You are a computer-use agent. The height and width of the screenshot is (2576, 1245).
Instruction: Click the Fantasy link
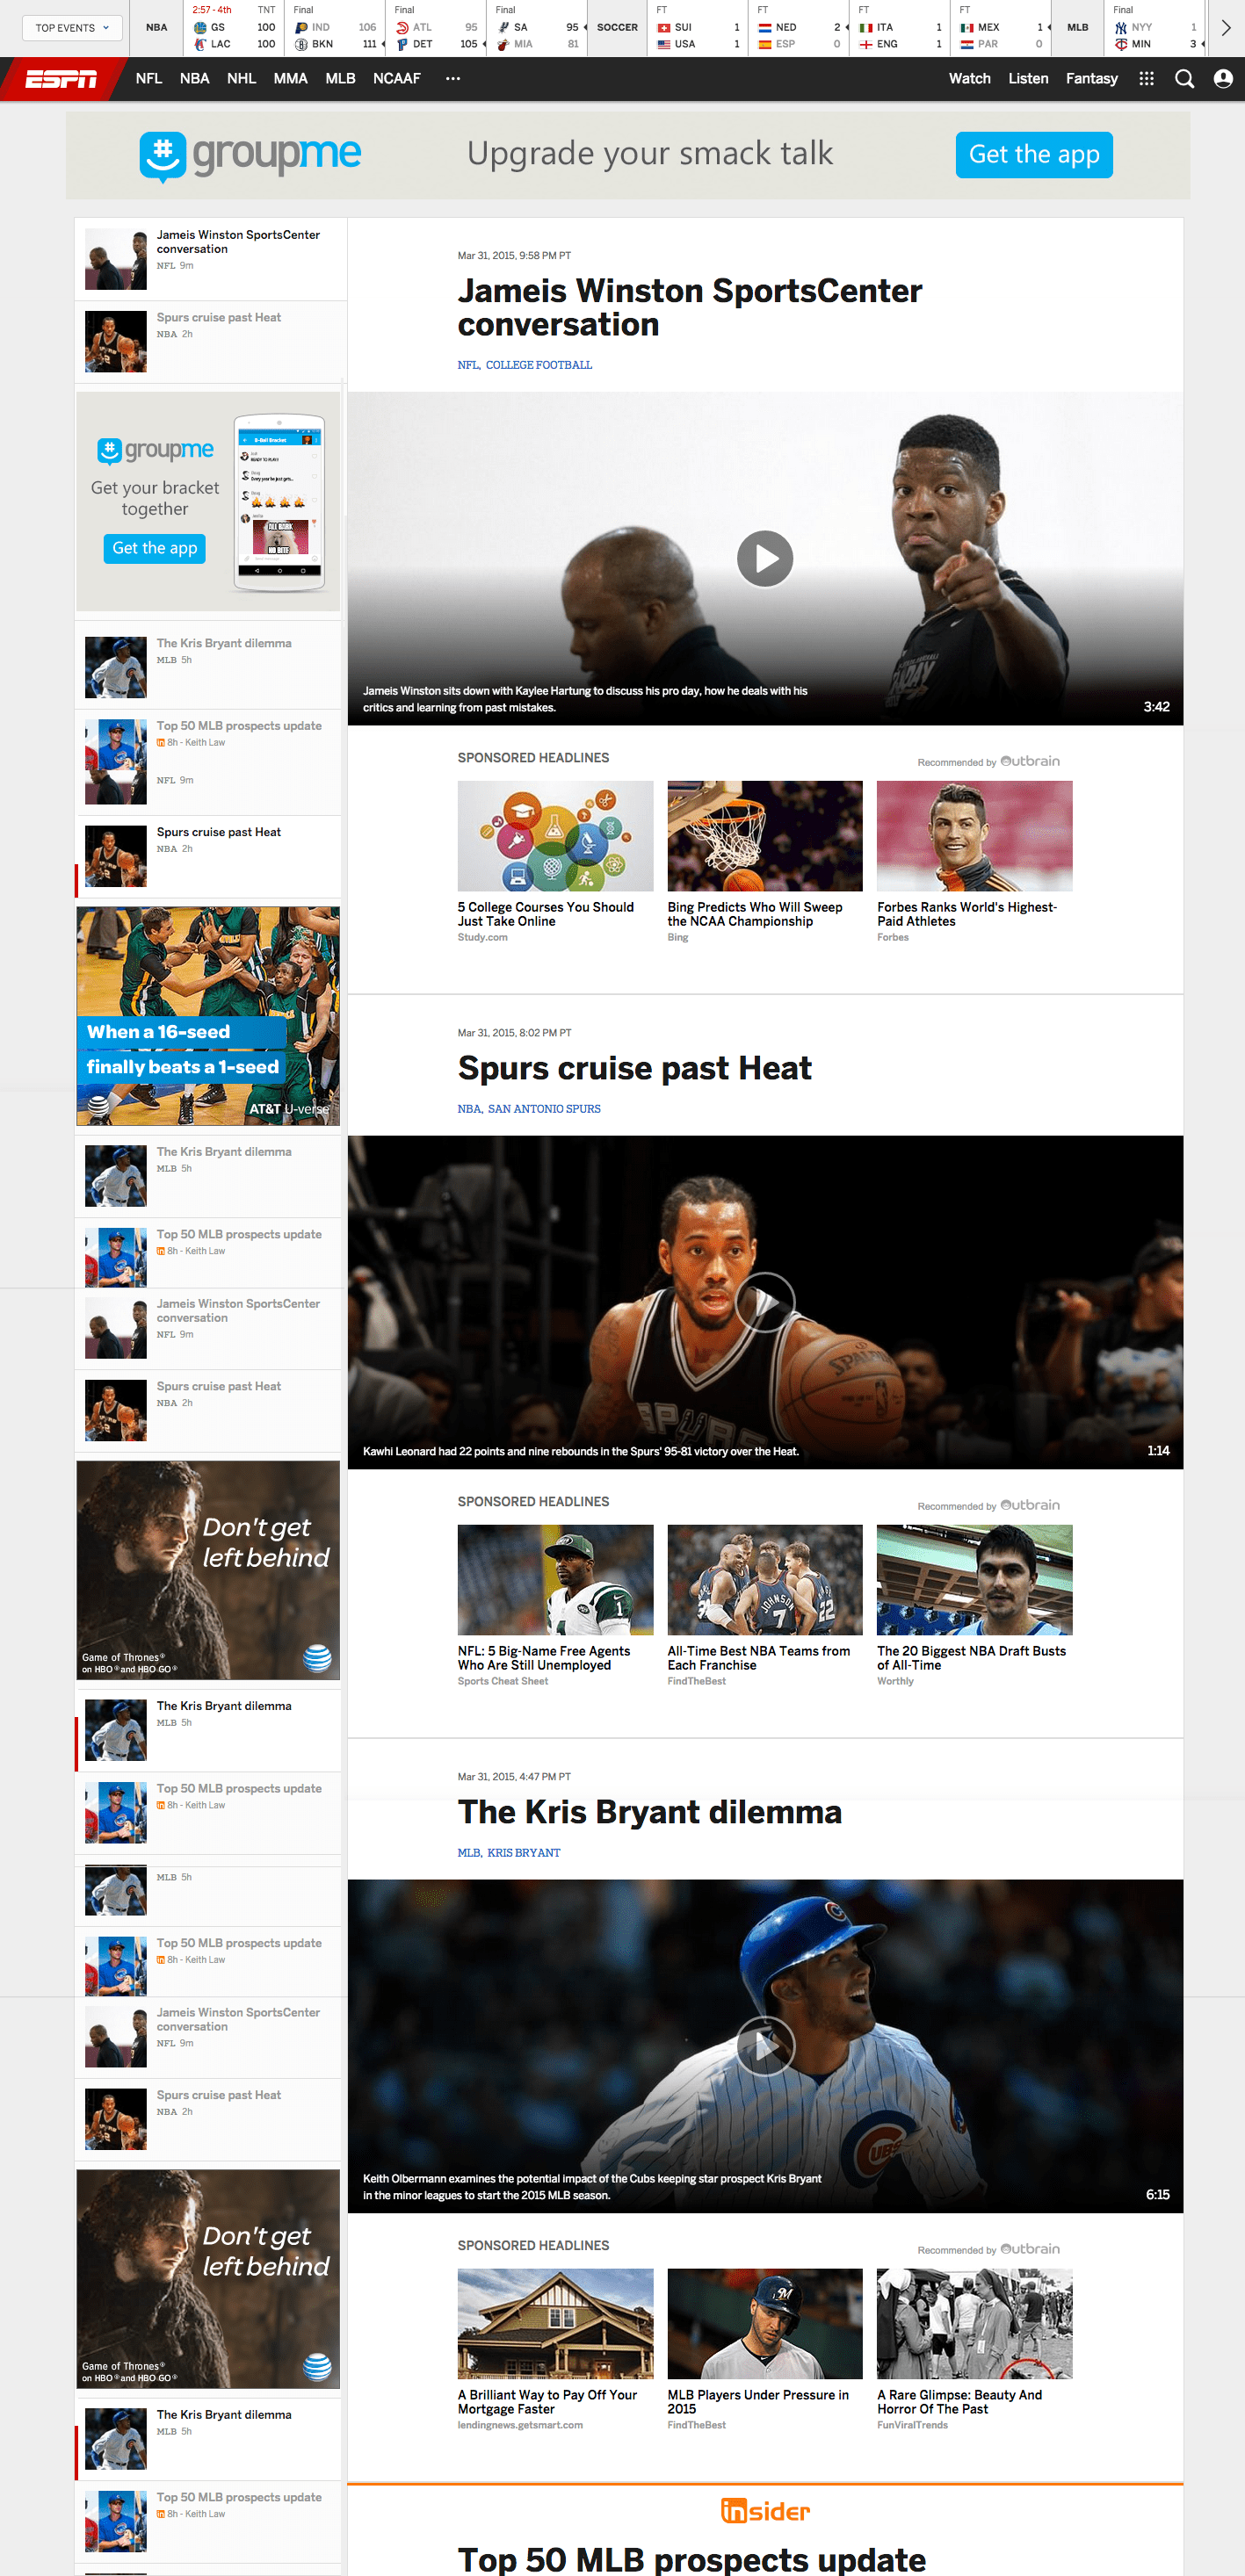coord(1091,79)
